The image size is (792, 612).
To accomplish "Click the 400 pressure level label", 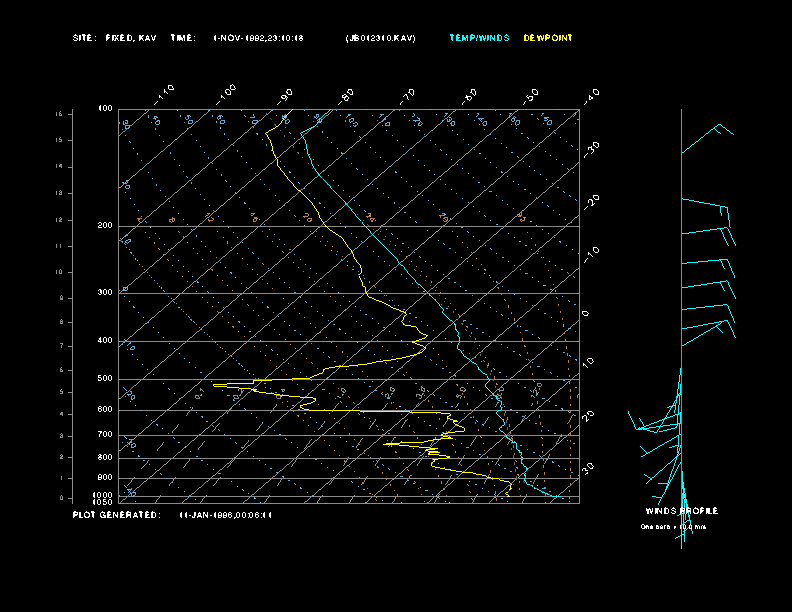I will pos(105,340).
